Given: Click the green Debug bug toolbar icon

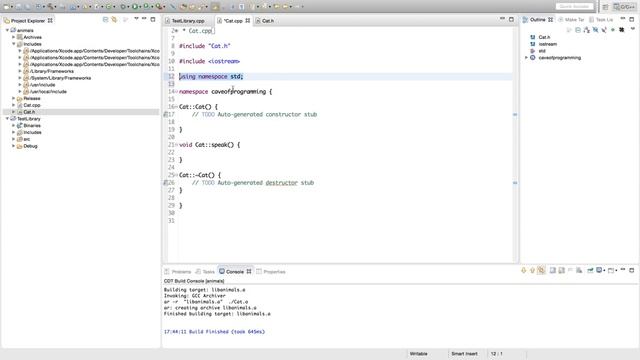Looking at the screenshot, I should (123, 7).
